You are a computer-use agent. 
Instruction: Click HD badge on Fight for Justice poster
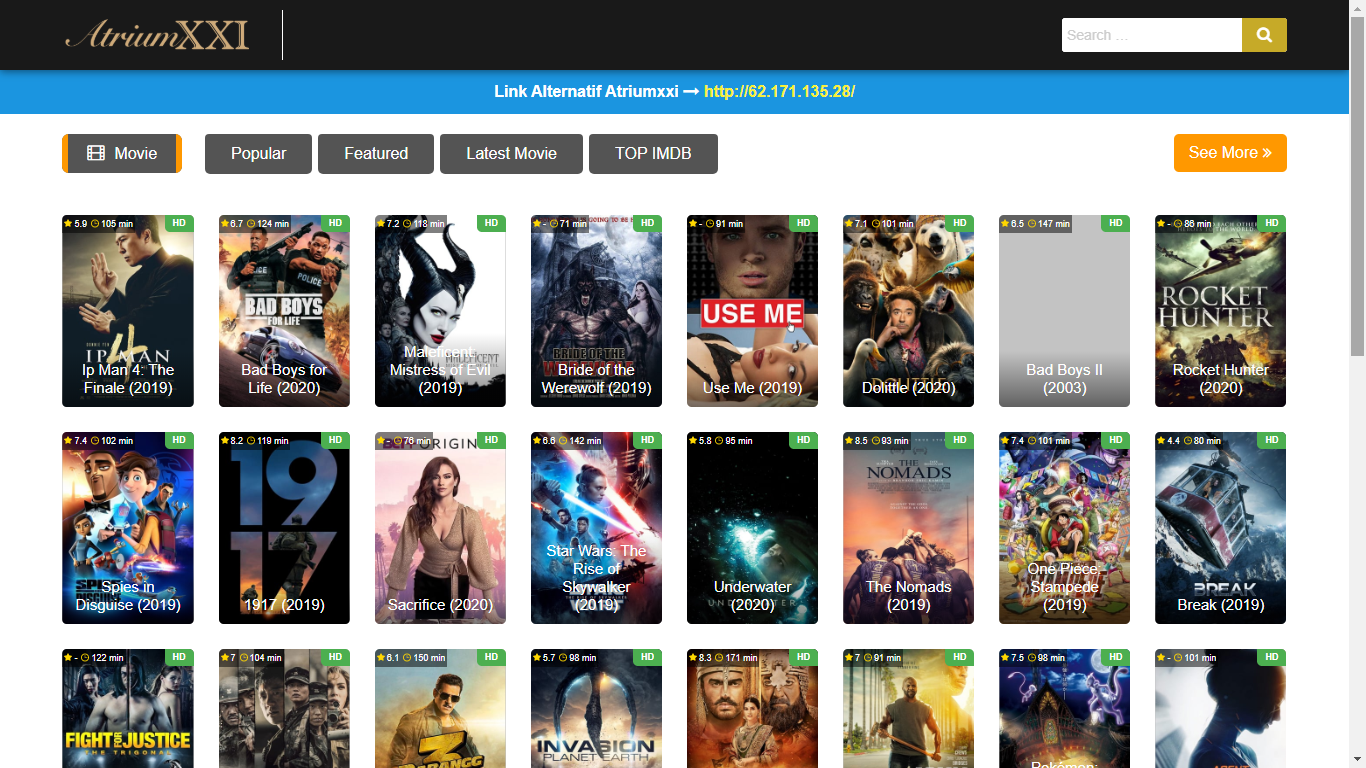179,657
